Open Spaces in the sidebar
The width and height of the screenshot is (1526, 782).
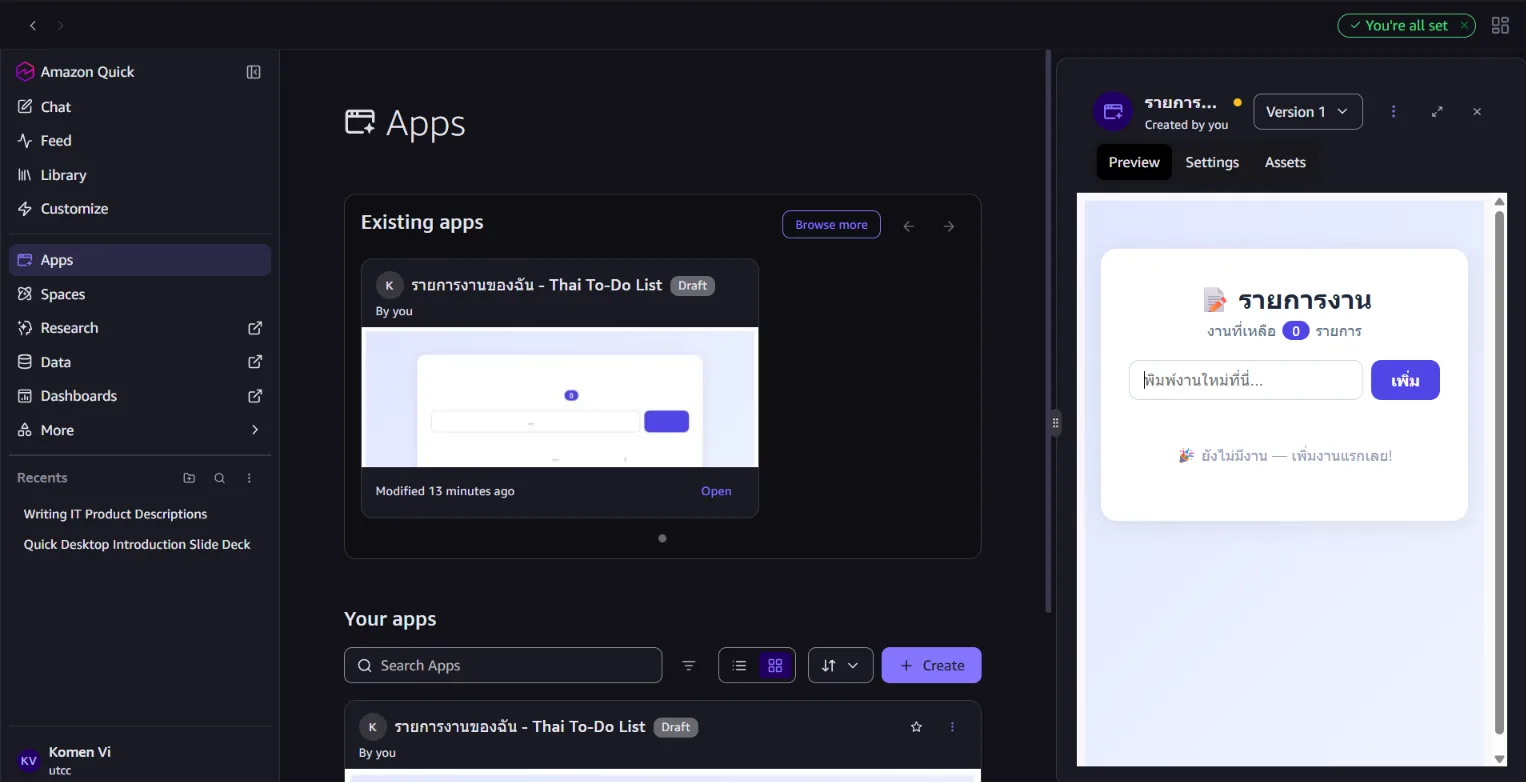[x=140, y=294]
